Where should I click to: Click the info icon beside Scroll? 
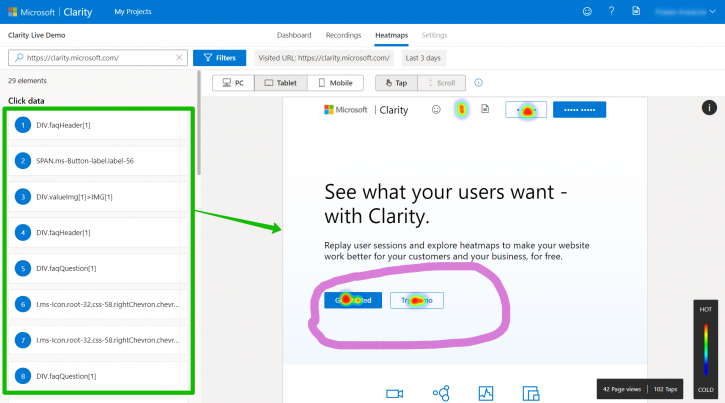pyautogui.click(x=479, y=83)
